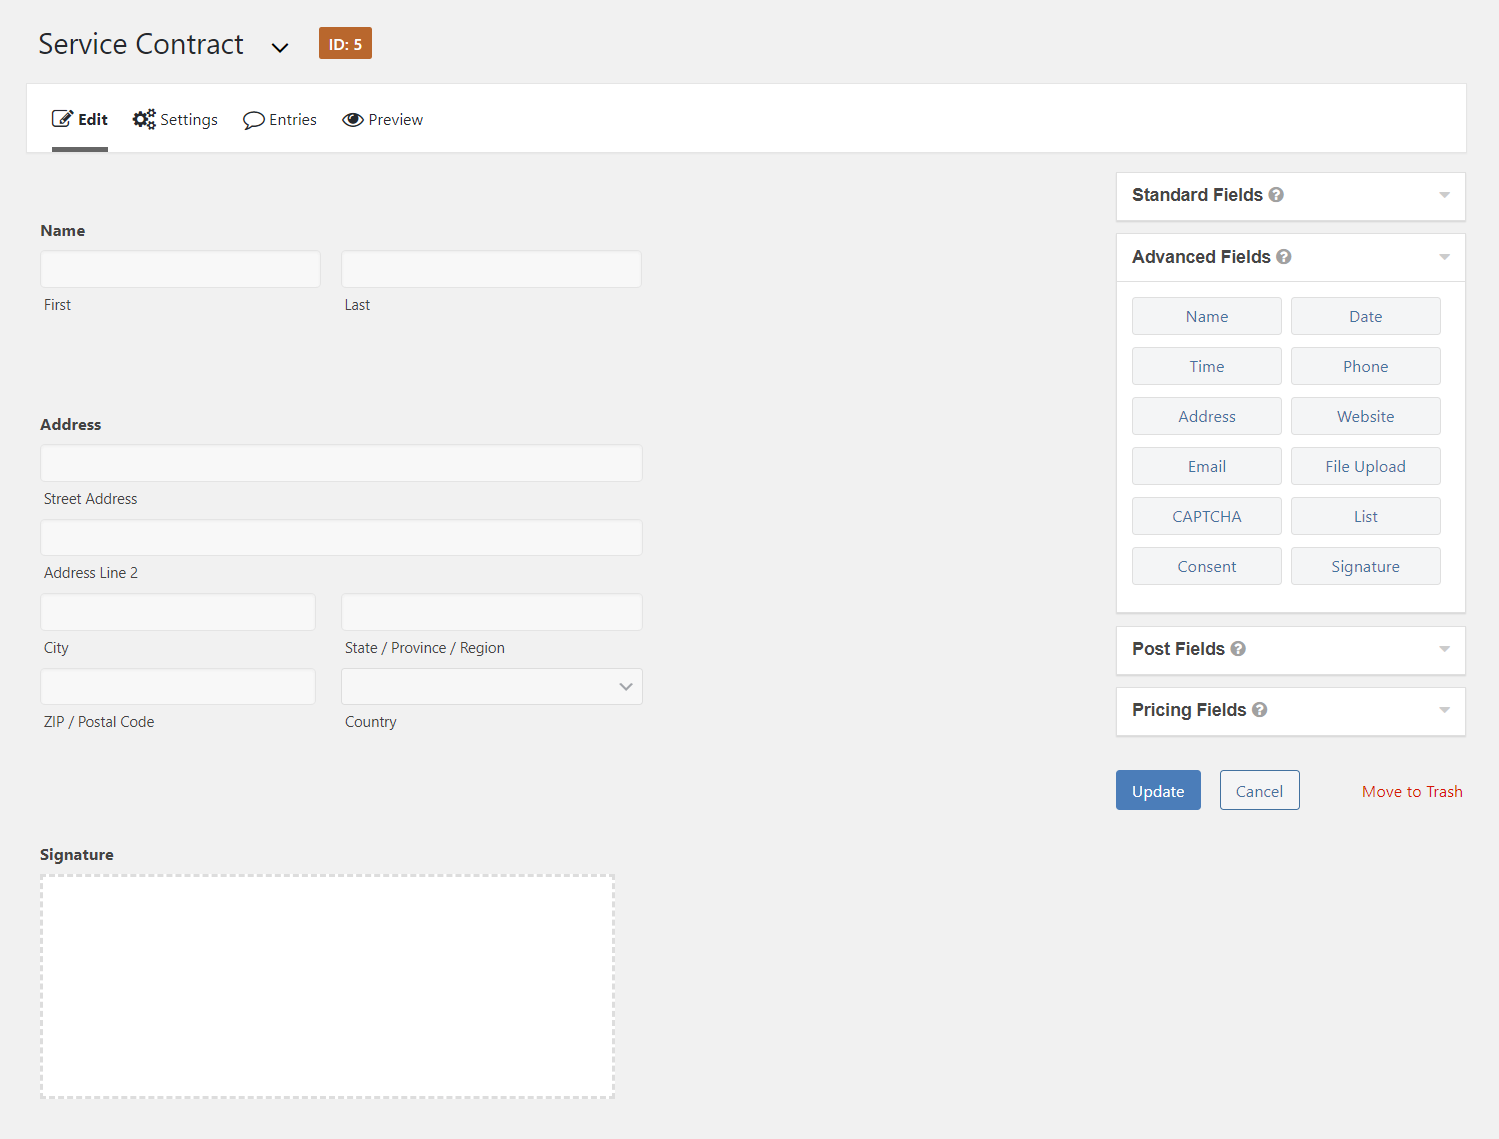Open the Service Contract title dropdown
The height and width of the screenshot is (1139, 1499).
pyautogui.click(x=280, y=46)
